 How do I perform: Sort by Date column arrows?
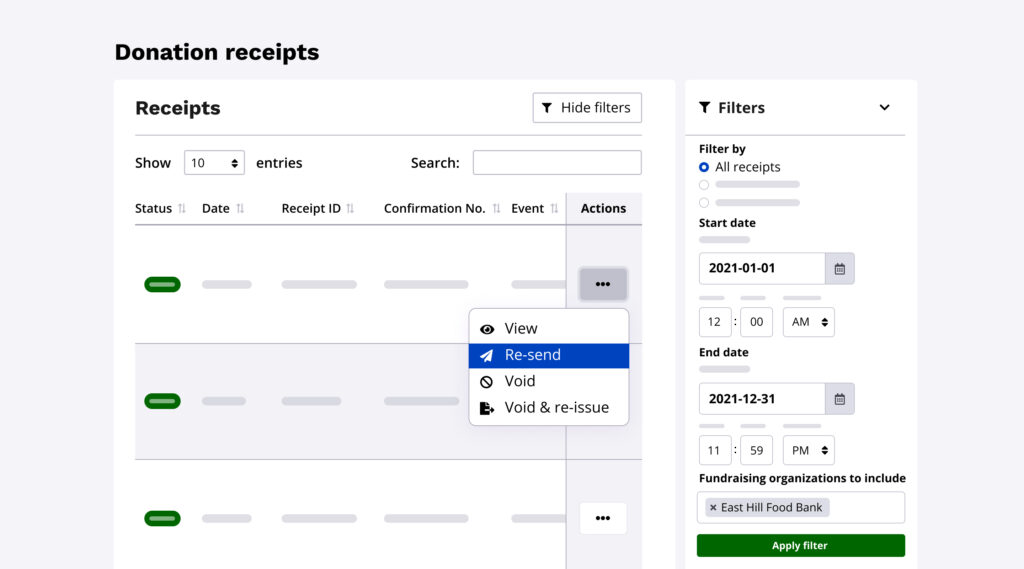point(240,209)
